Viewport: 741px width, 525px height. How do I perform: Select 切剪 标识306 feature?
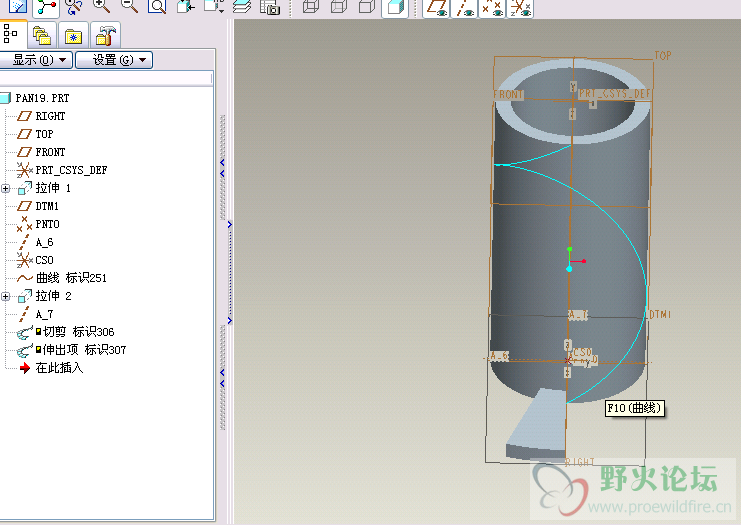point(78,332)
